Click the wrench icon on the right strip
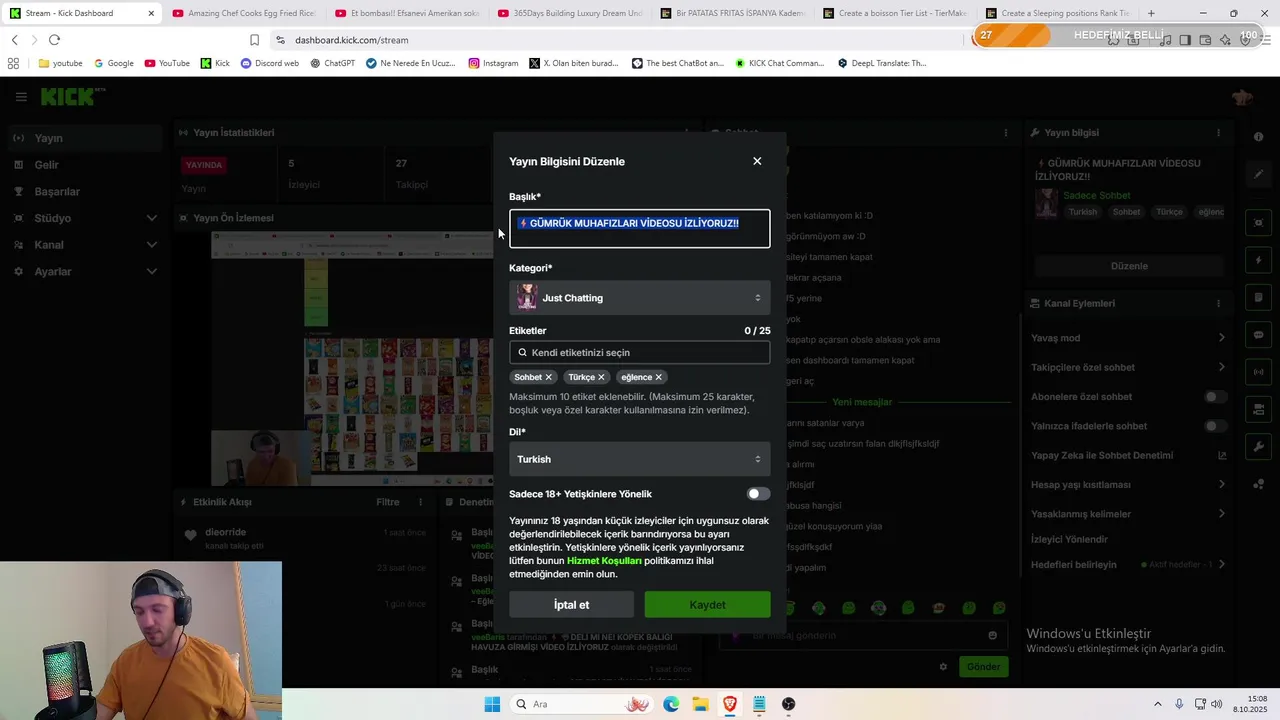Screen dimensions: 1280x720 coord(1259,447)
